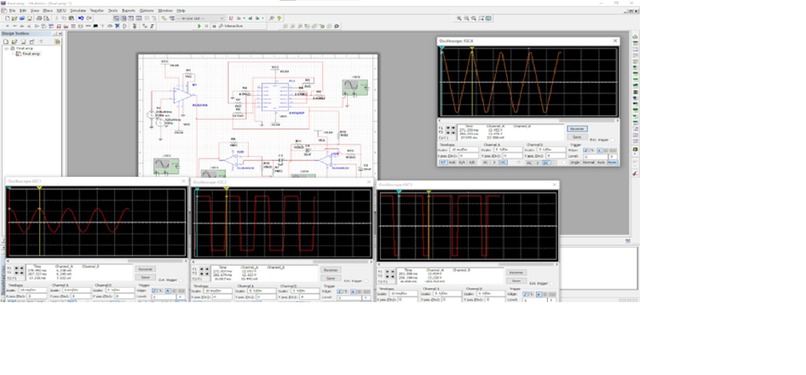Click the Timebase Scale field in Oscilloscope-XSC4
Image resolution: width=806 pixels, height=375 pixels.
[464, 149]
